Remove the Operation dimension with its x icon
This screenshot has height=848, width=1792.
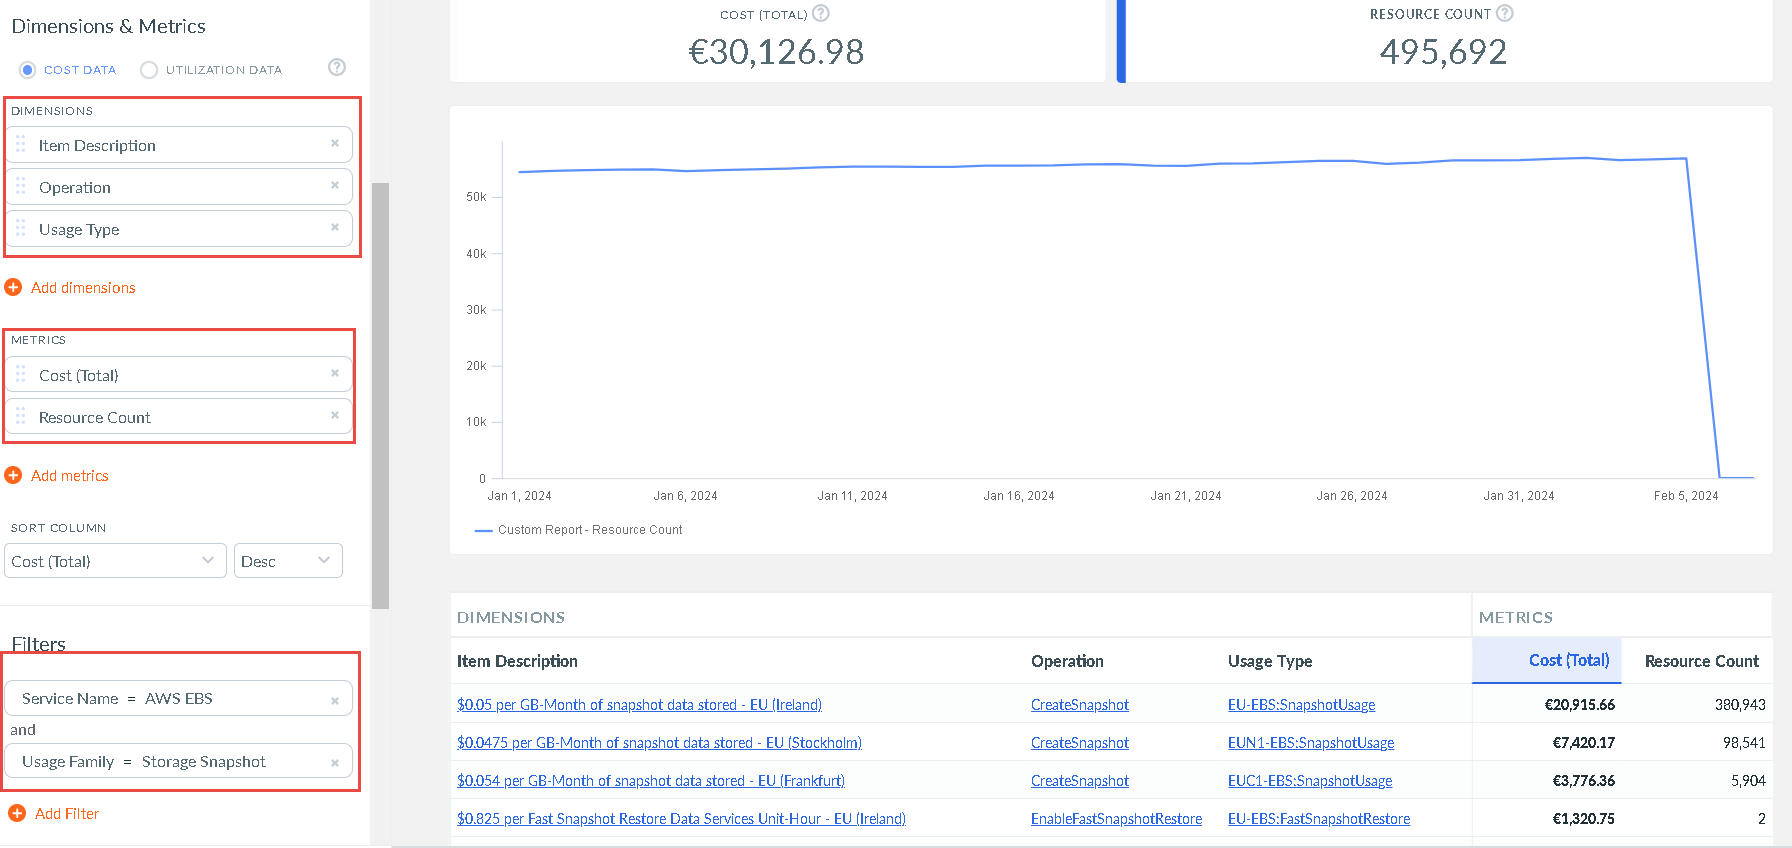tap(335, 186)
